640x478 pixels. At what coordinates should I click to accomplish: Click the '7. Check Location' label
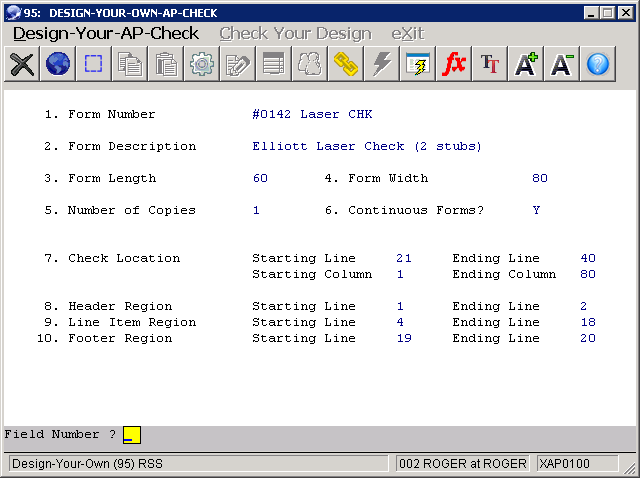point(112,258)
